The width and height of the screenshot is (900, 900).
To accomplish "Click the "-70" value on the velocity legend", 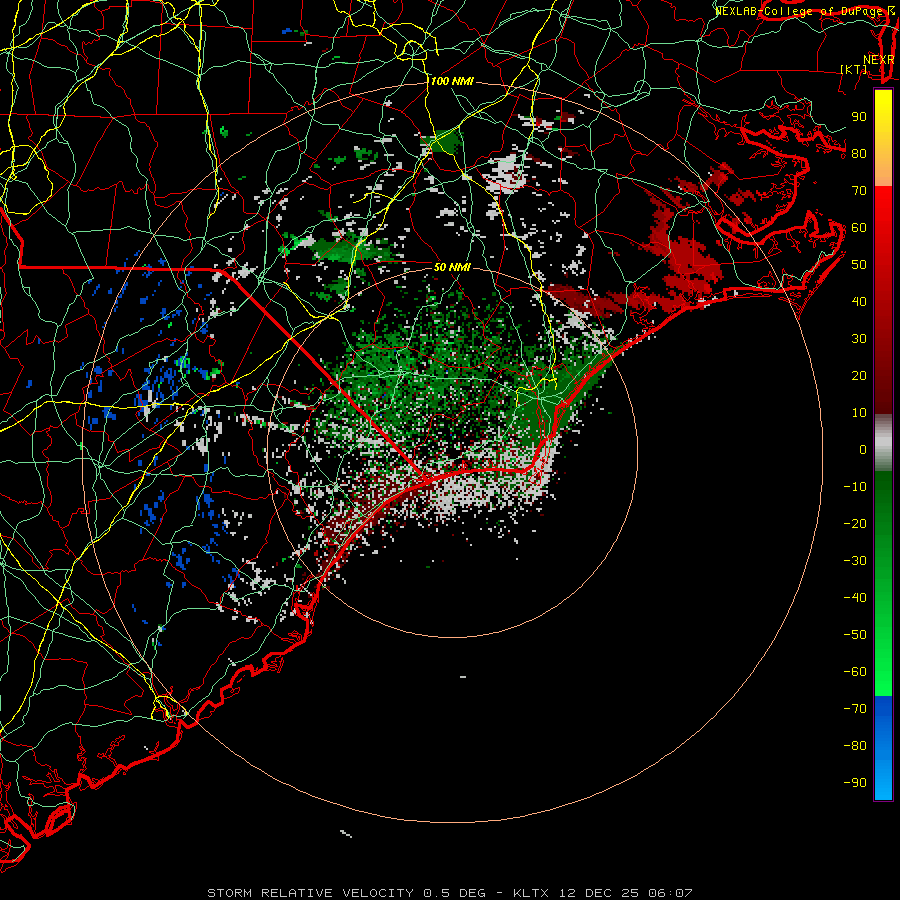I will coord(855,709).
